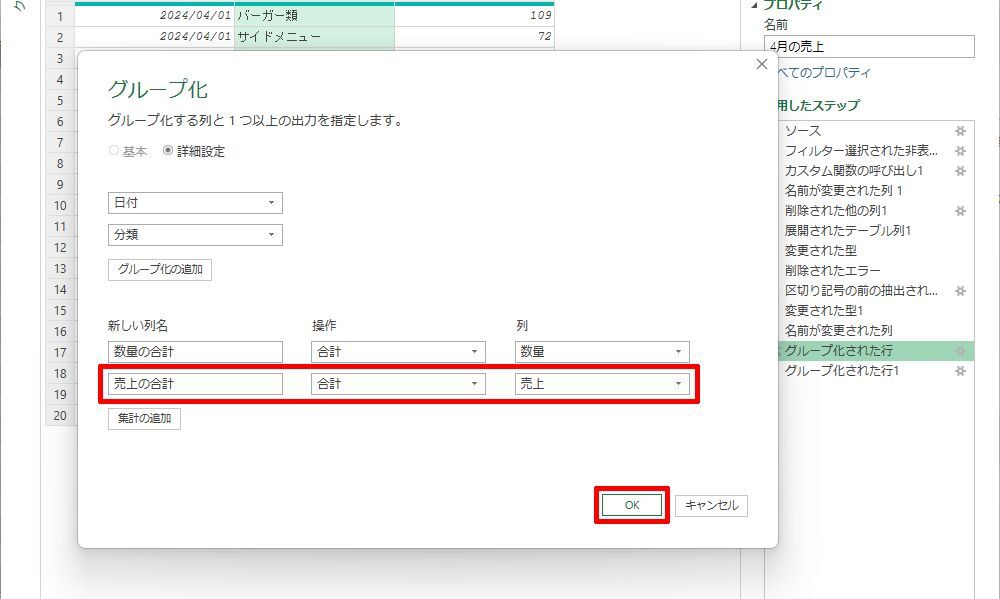The image size is (1000, 599).
Task: Open gear settings for 区切り記号の前の抽出 step
Action: (x=960, y=291)
